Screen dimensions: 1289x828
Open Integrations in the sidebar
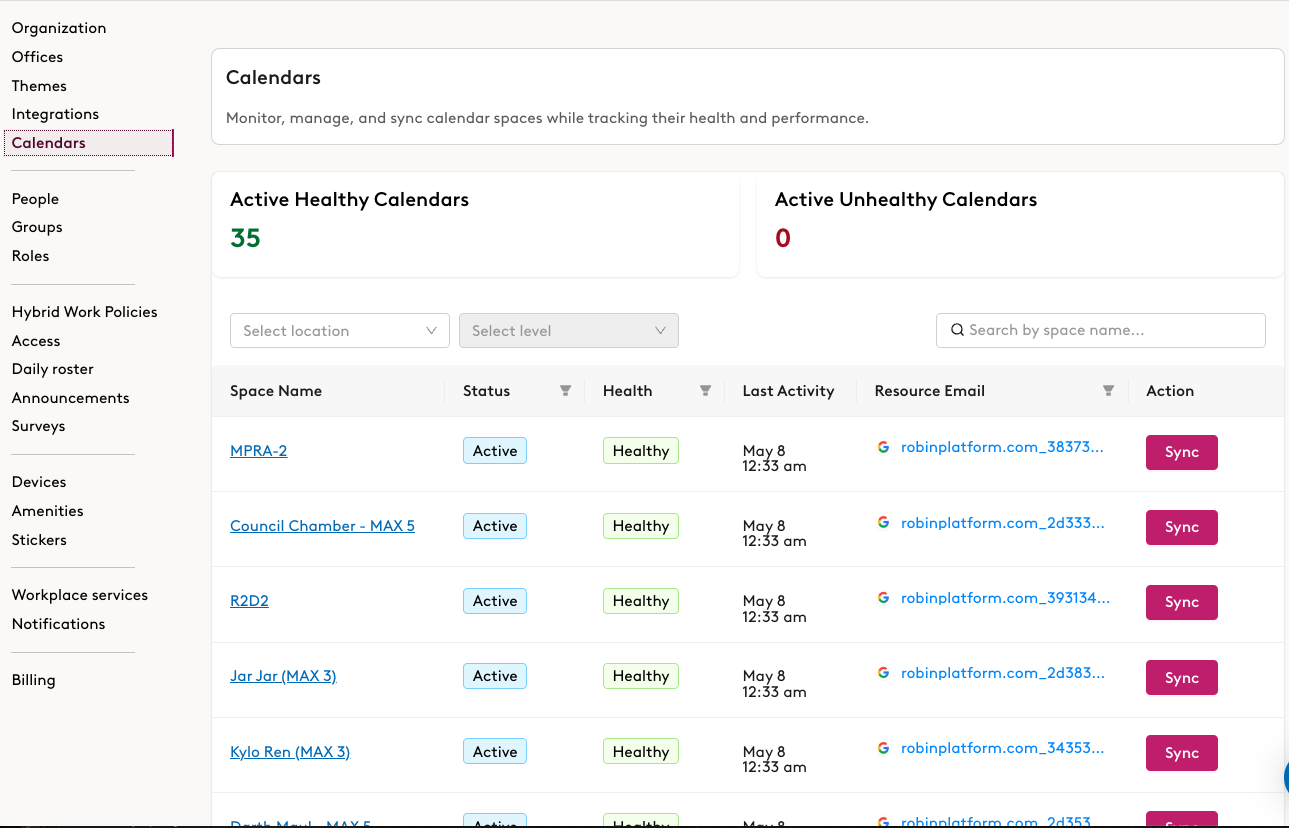click(x=55, y=114)
